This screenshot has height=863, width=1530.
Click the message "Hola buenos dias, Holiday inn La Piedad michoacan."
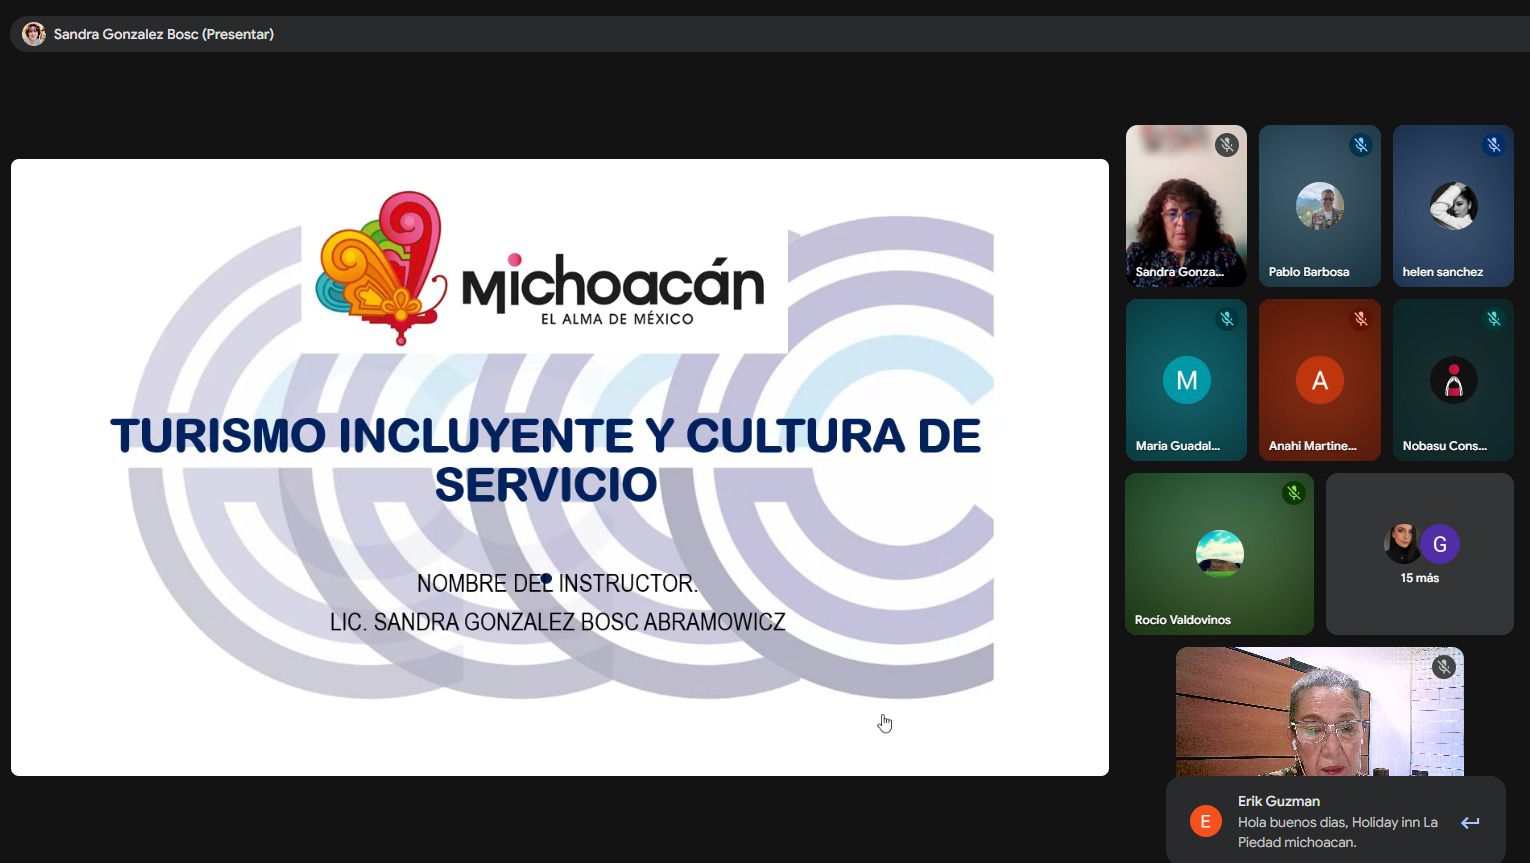coord(1338,832)
